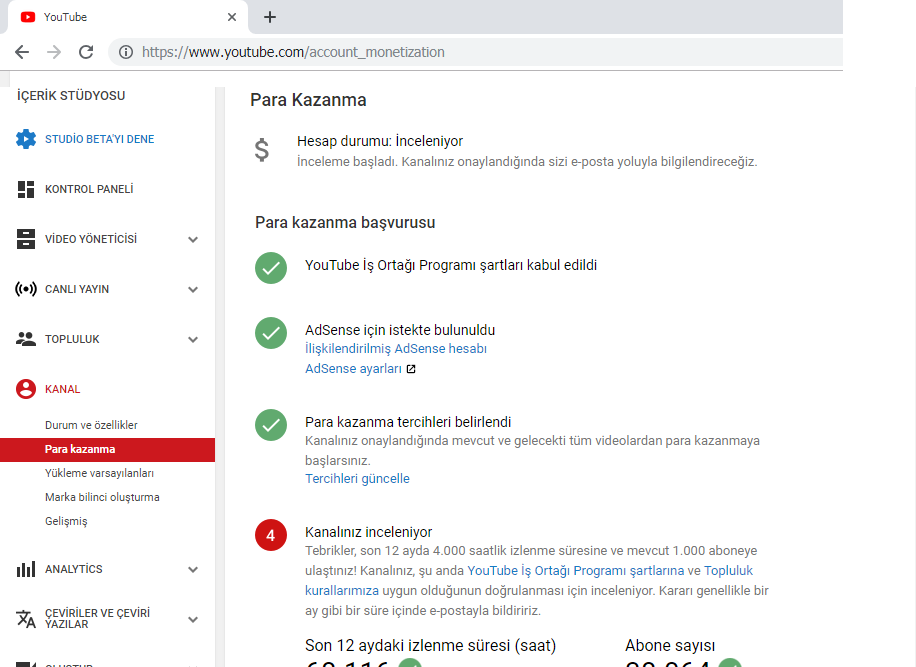Open AdSense ayarları link
This screenshot has height=667, width=916.
pos(353,369)
